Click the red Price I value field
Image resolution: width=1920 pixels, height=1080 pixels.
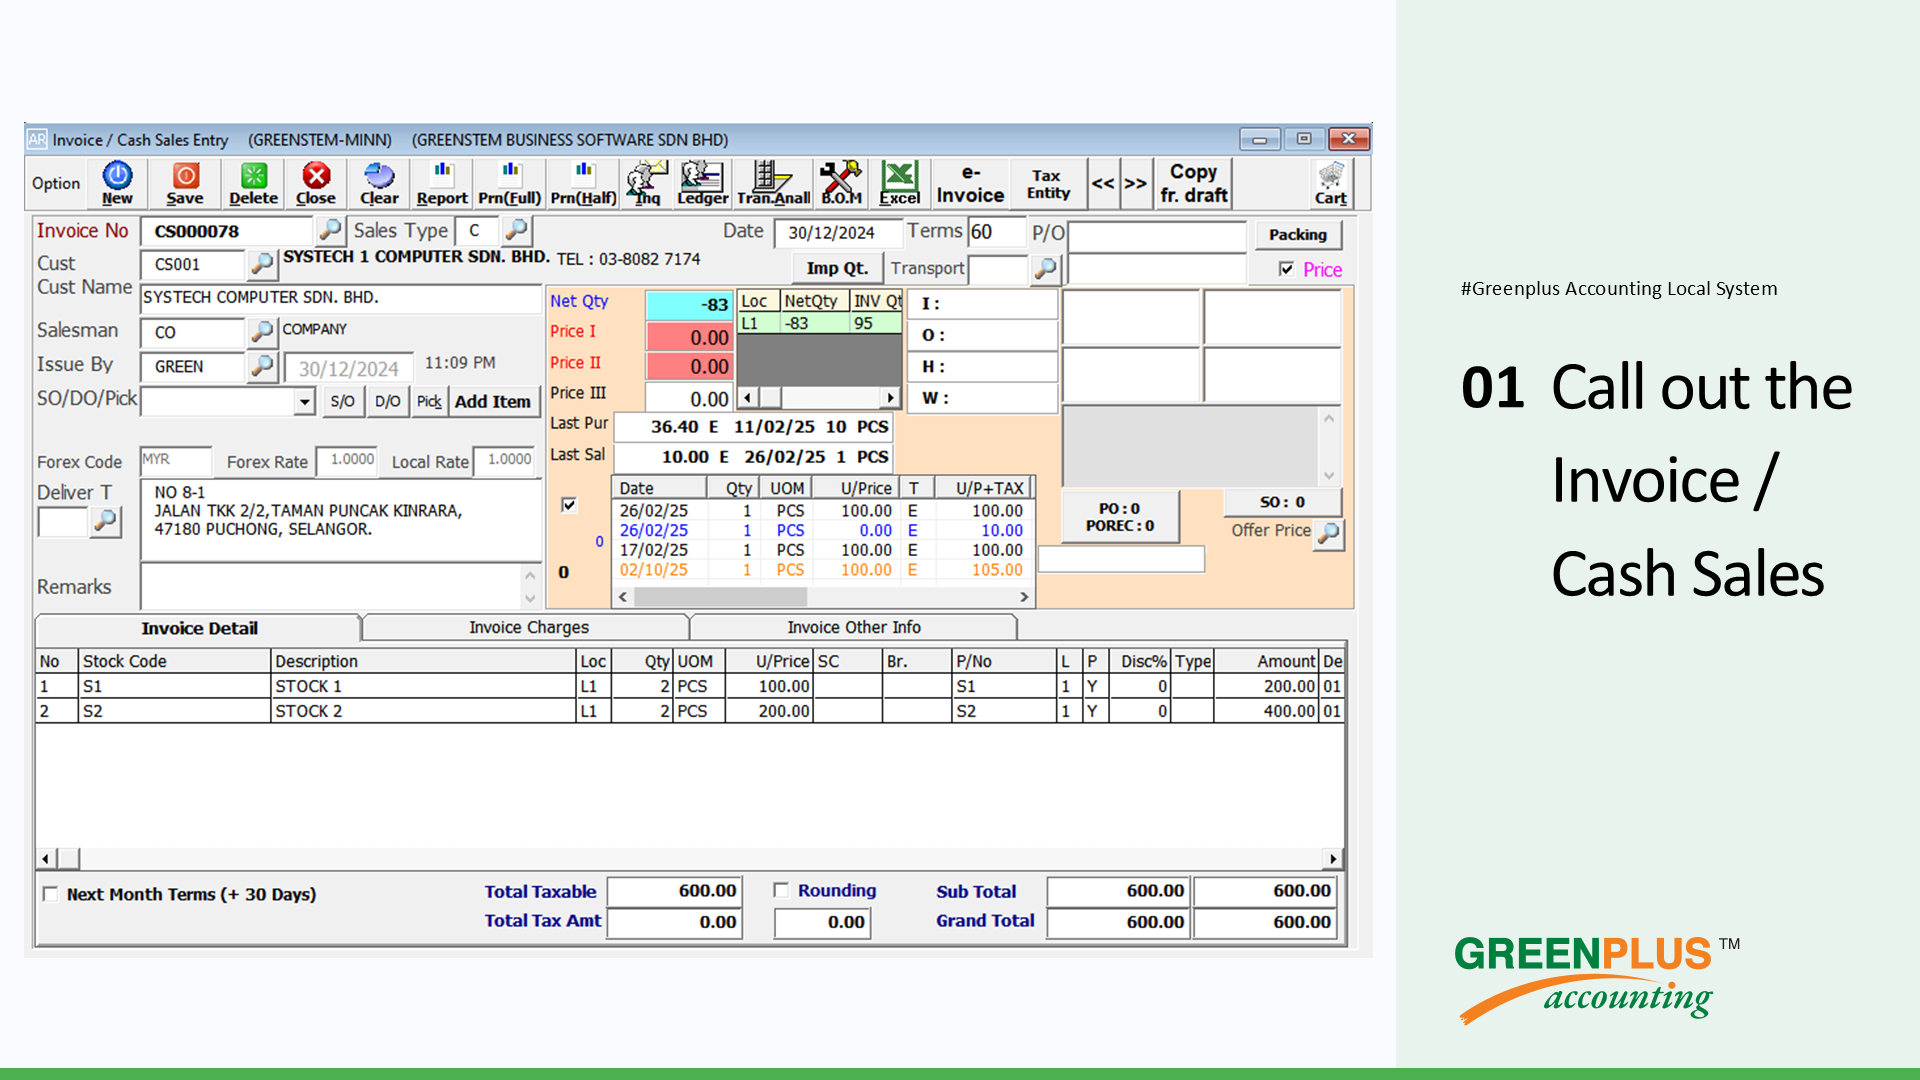689,337
